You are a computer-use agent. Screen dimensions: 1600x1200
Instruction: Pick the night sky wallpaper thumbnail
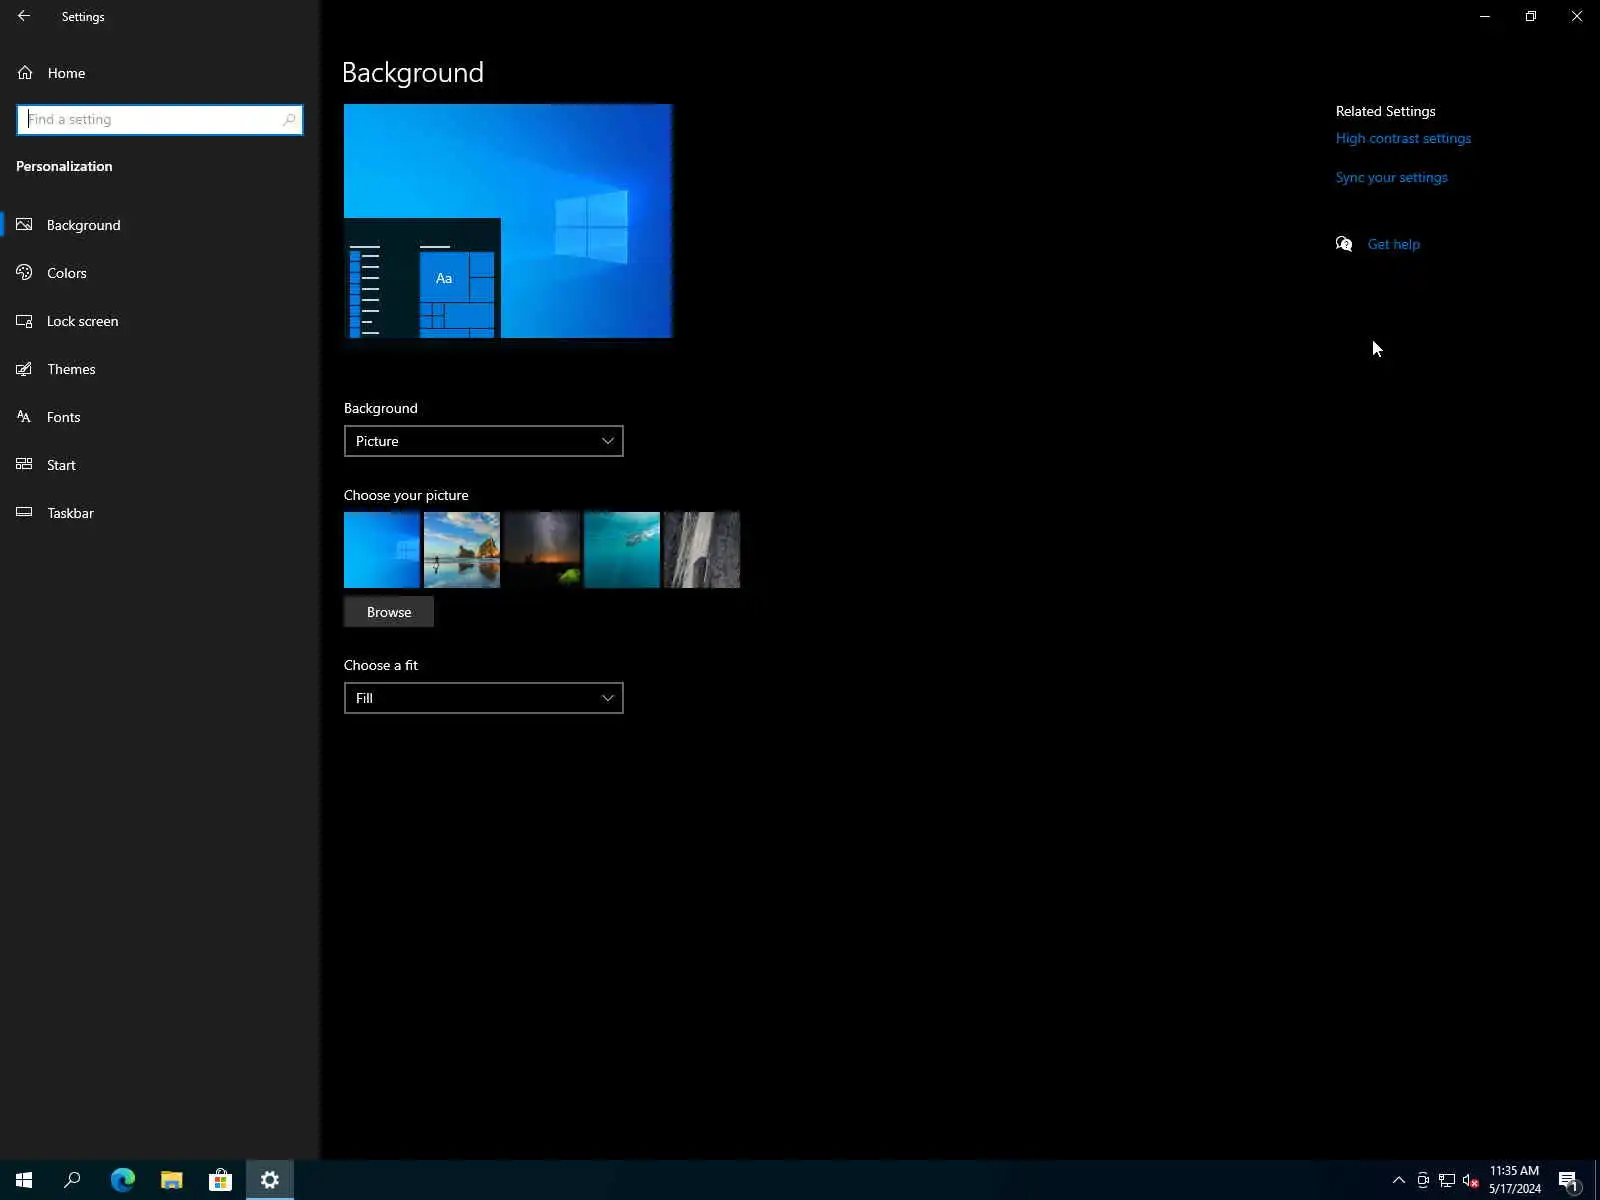point(542,550)
